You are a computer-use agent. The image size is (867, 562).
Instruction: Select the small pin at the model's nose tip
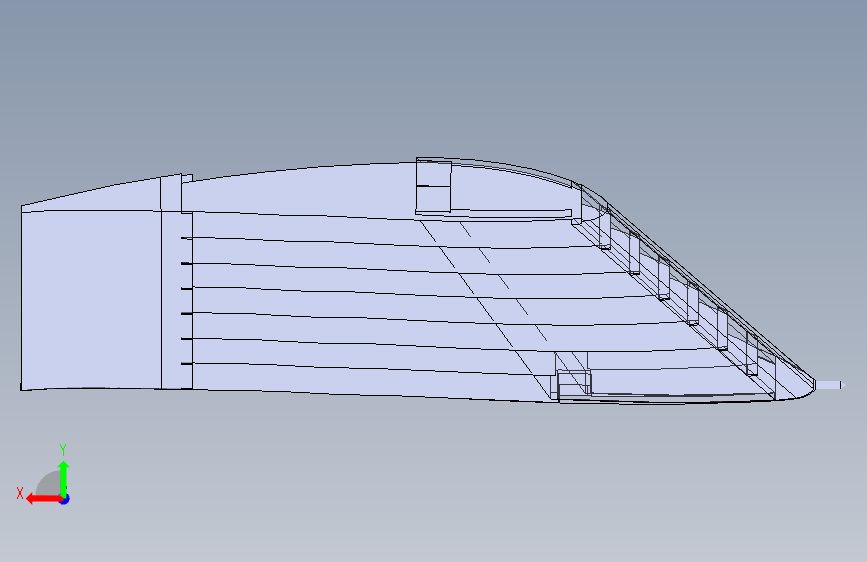pos(829,385)
